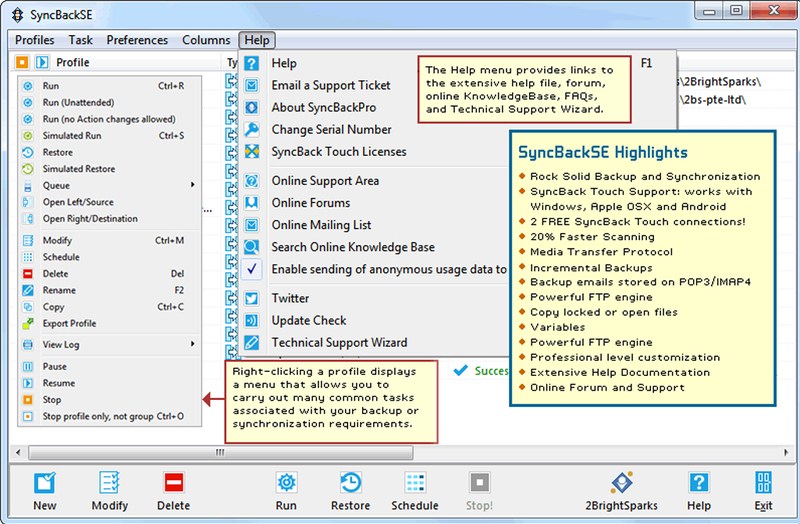Click the Profile column header
Viewport: 800px width, 524px height.
tap(72, 62)
